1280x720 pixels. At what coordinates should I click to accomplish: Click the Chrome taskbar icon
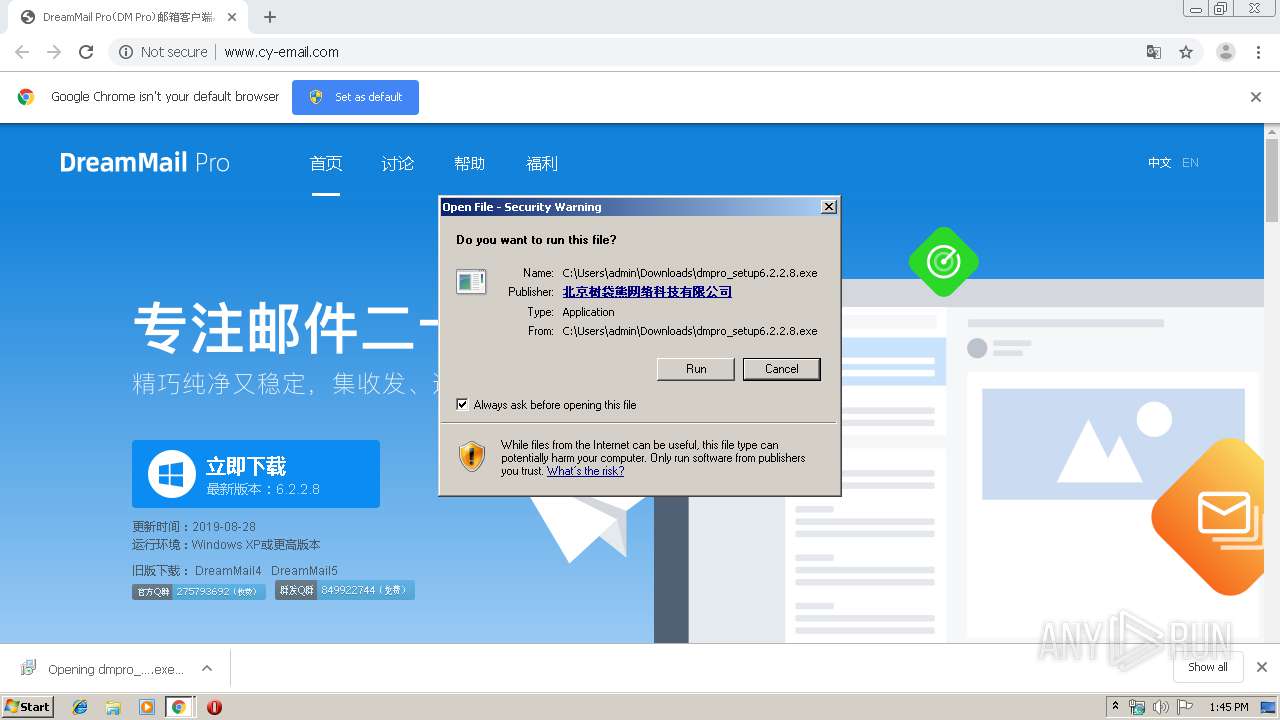tap(179, 707)
